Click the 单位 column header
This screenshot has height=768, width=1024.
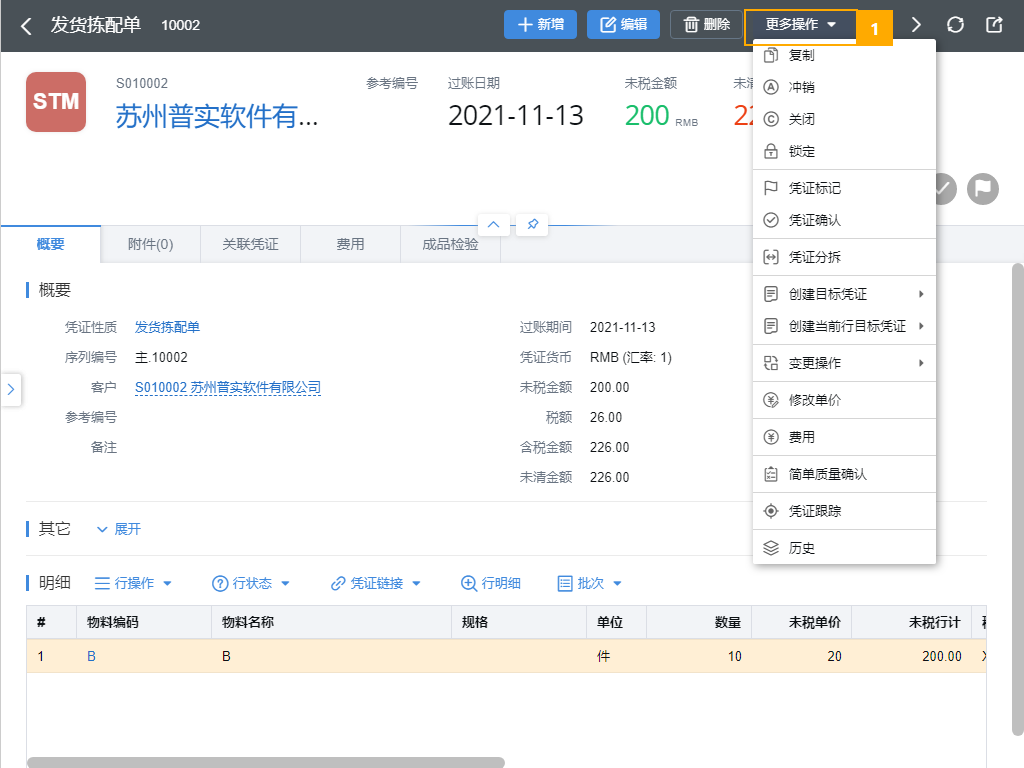(616, 622)
